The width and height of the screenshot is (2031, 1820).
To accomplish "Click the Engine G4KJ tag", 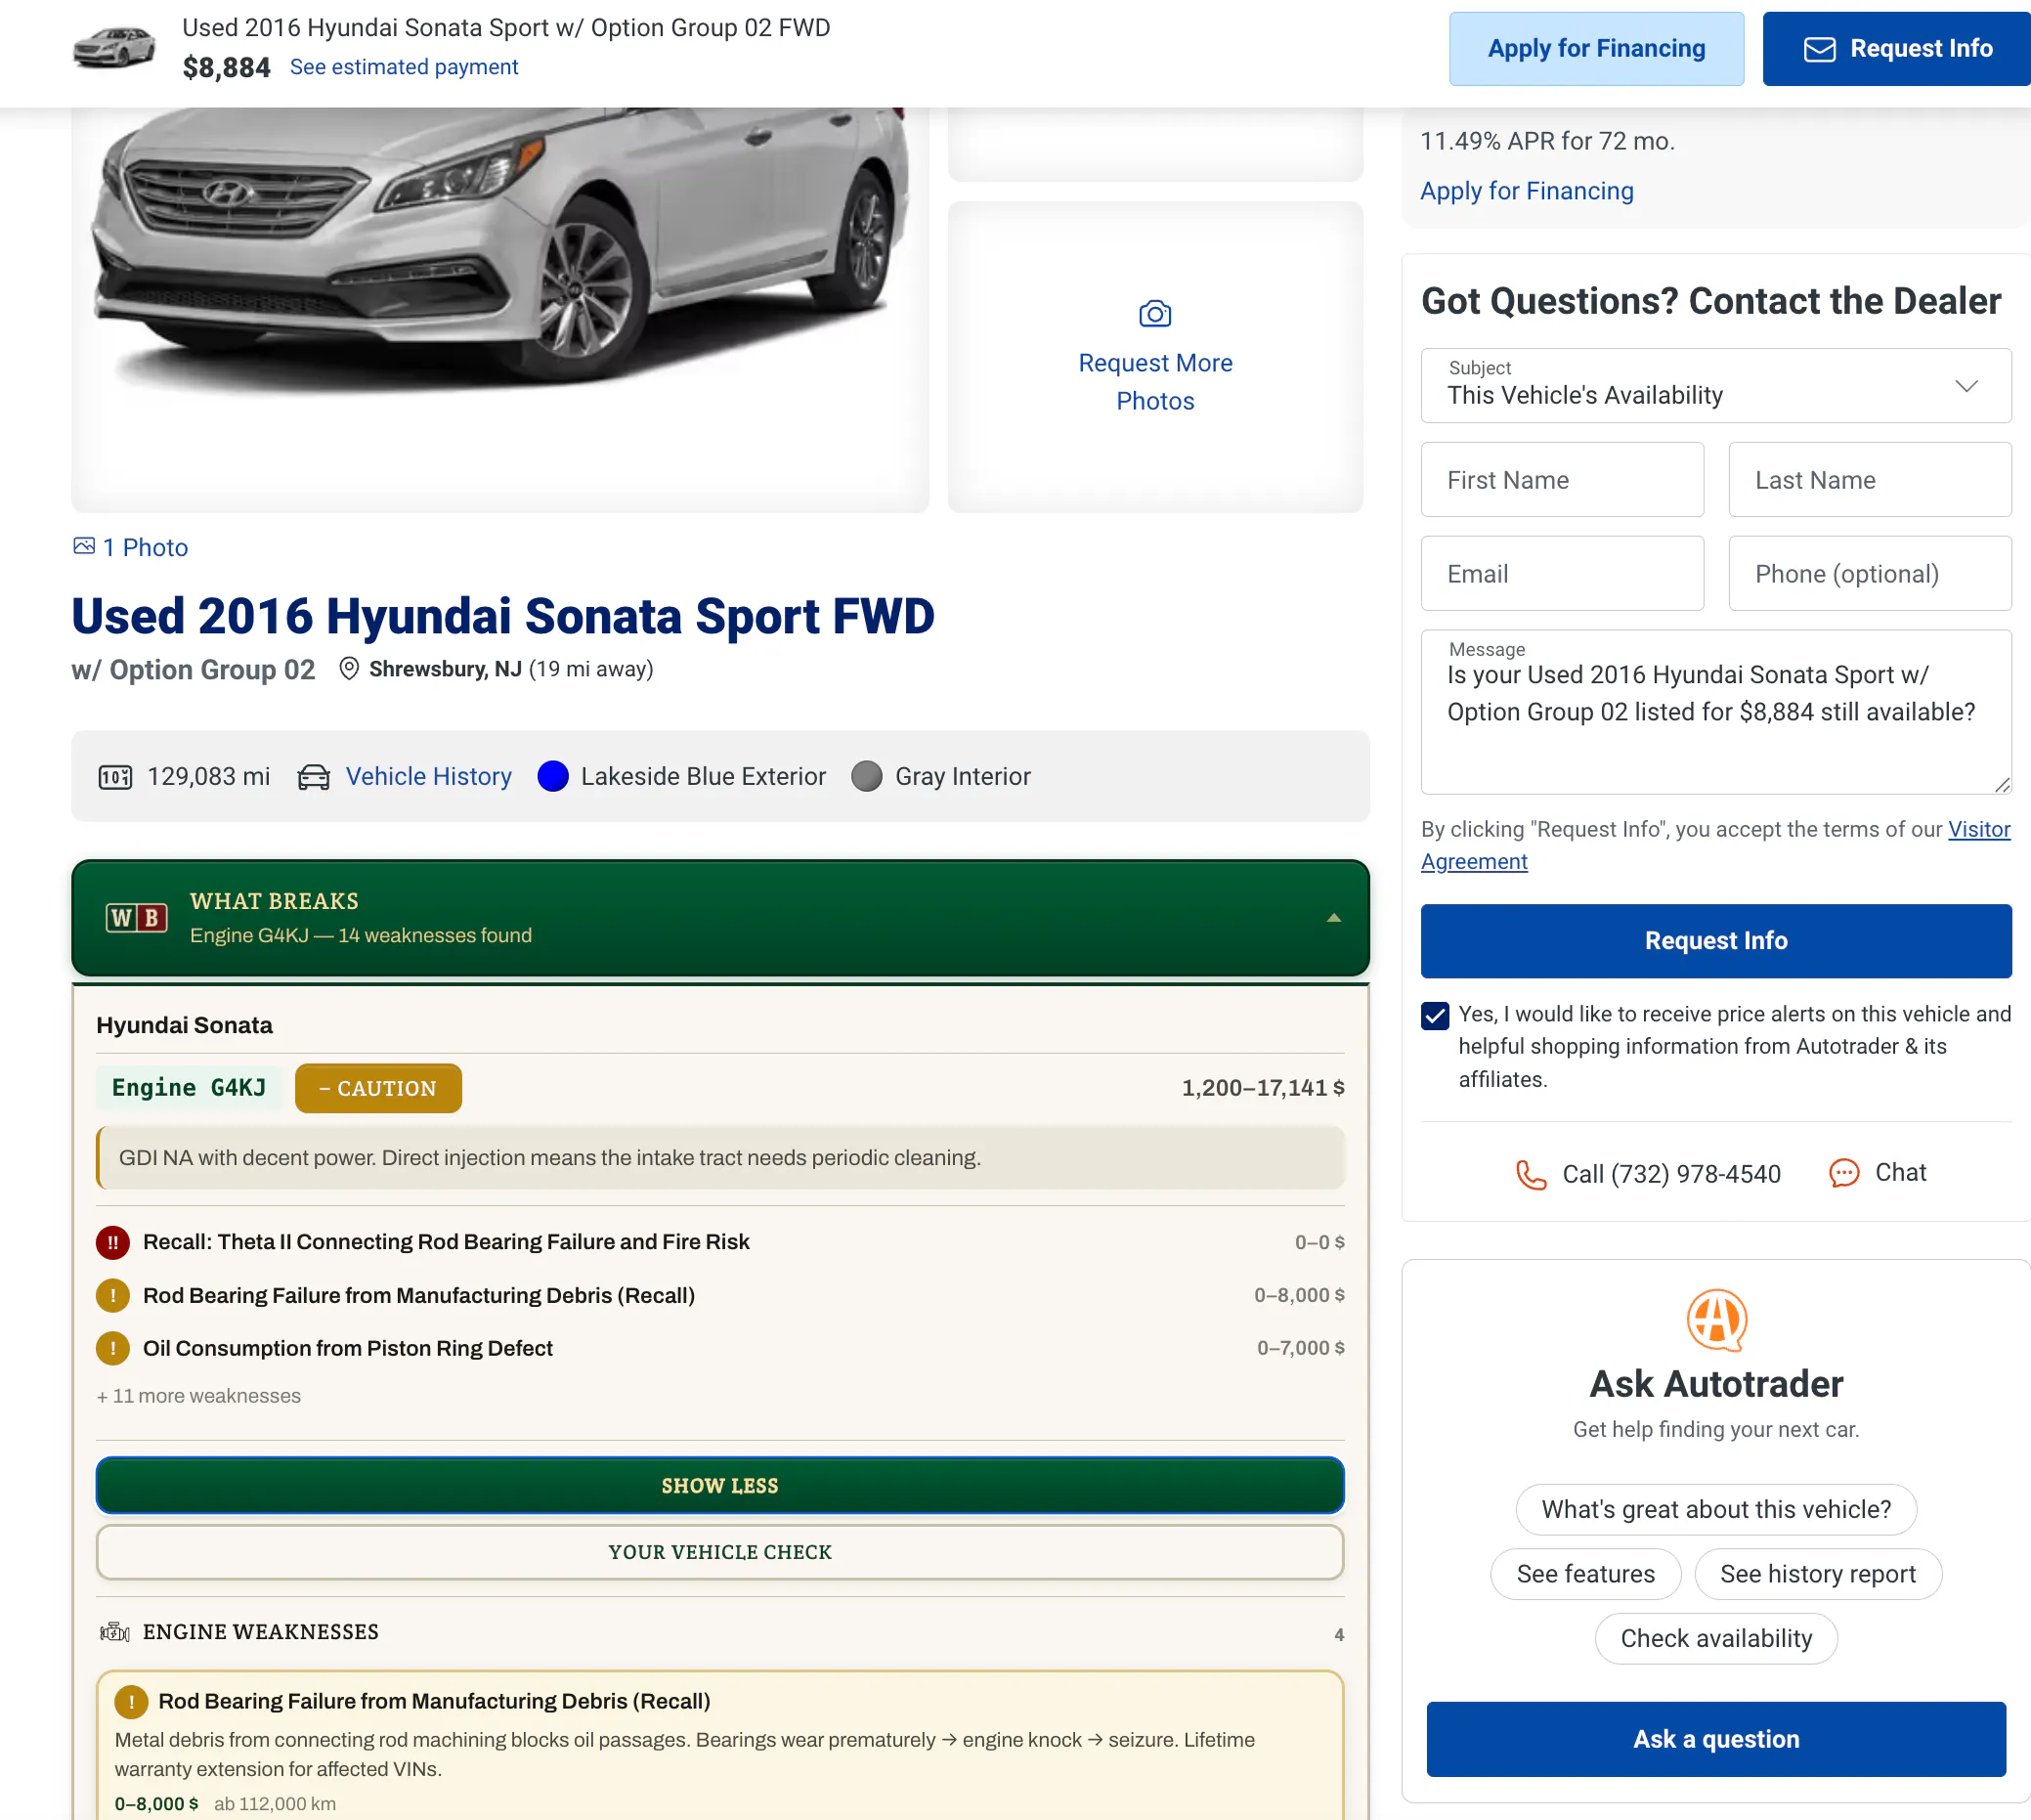I will click(189, 1088).
